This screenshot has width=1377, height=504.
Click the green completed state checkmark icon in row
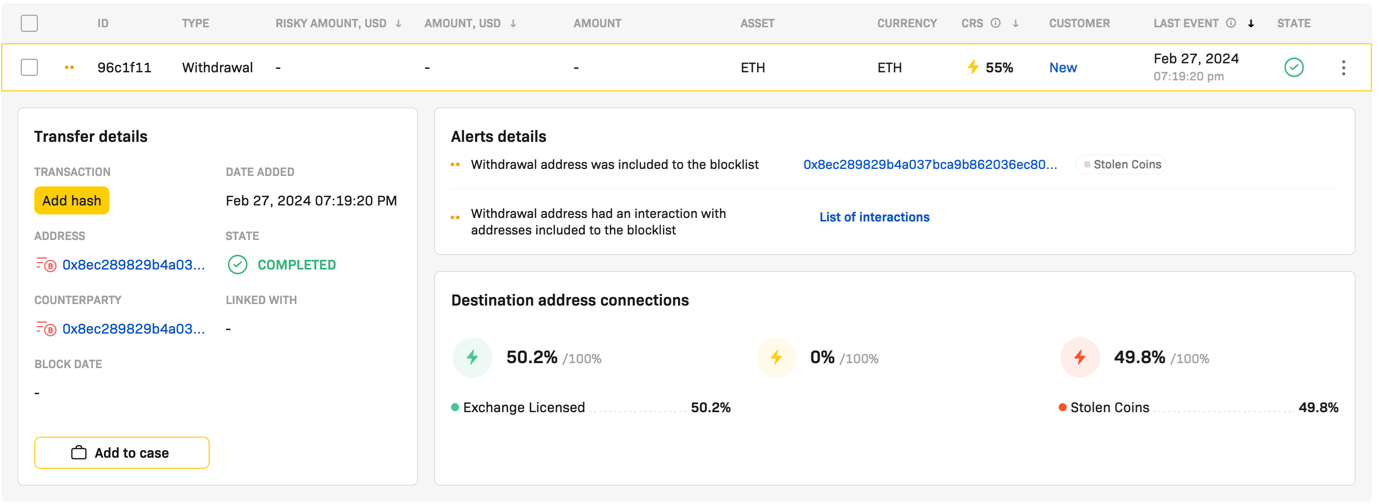1293,68
